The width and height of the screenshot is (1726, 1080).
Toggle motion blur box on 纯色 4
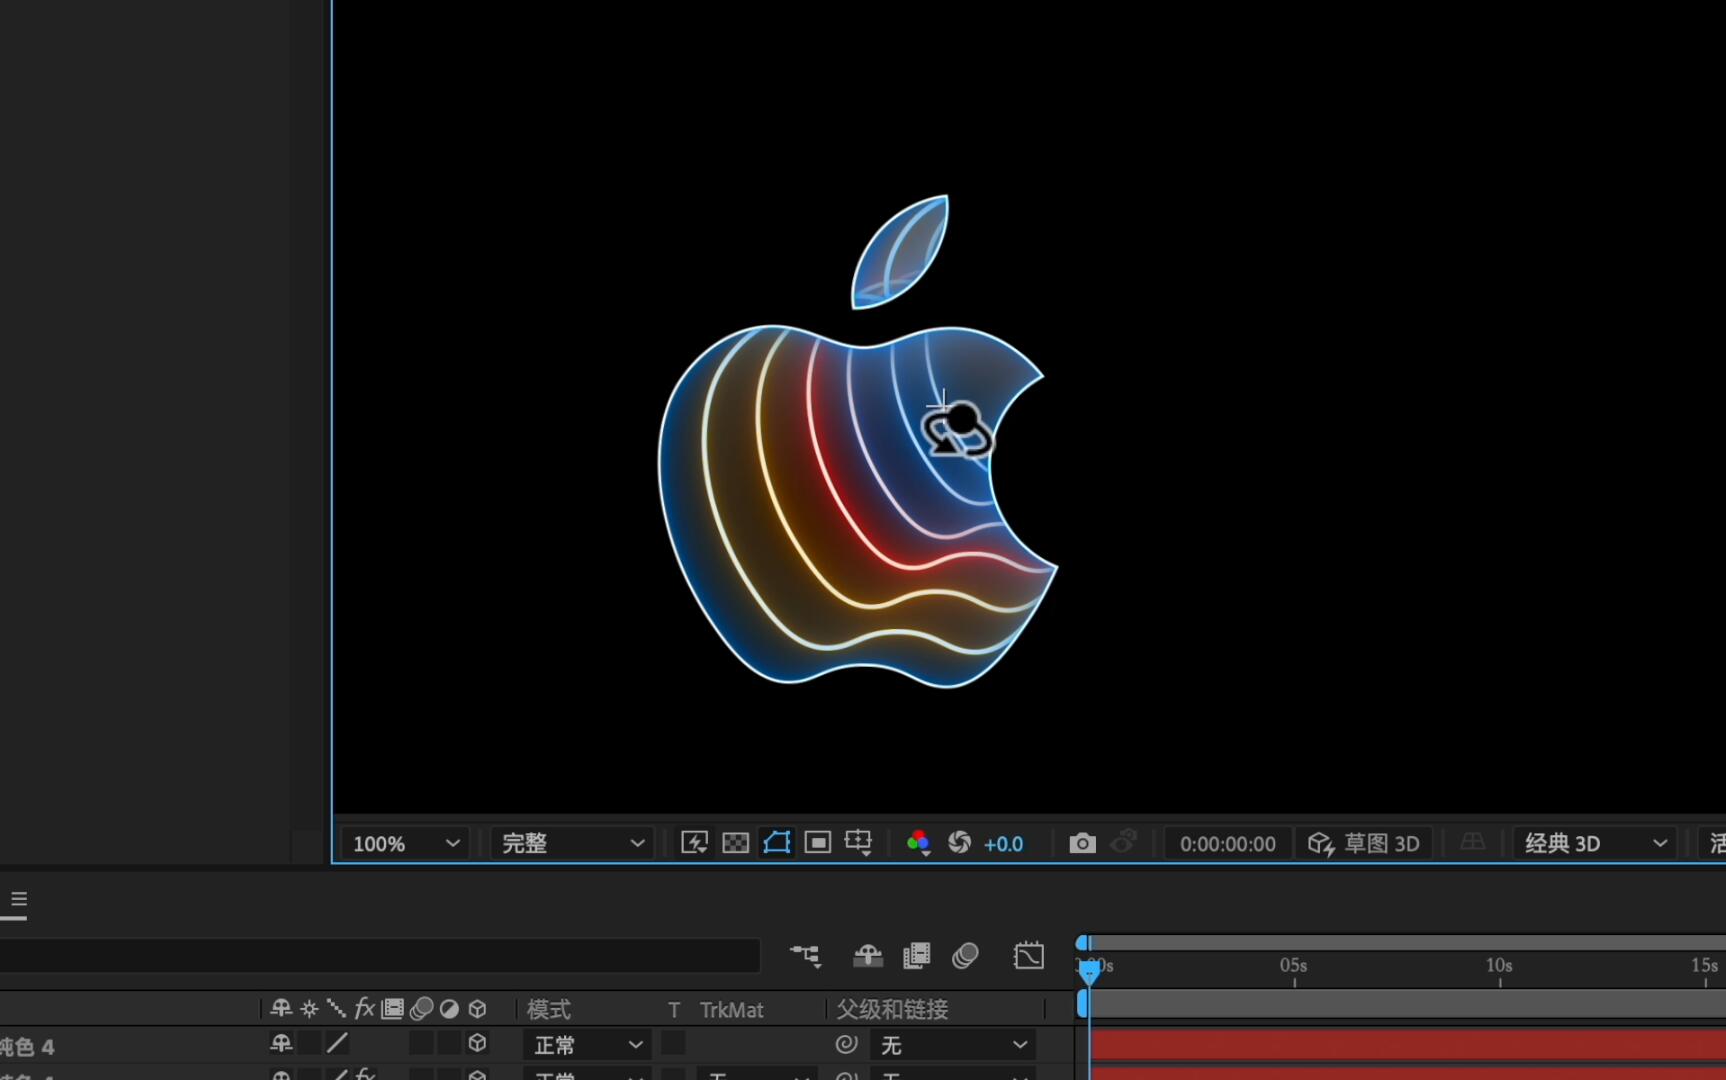click(421, 1043)
